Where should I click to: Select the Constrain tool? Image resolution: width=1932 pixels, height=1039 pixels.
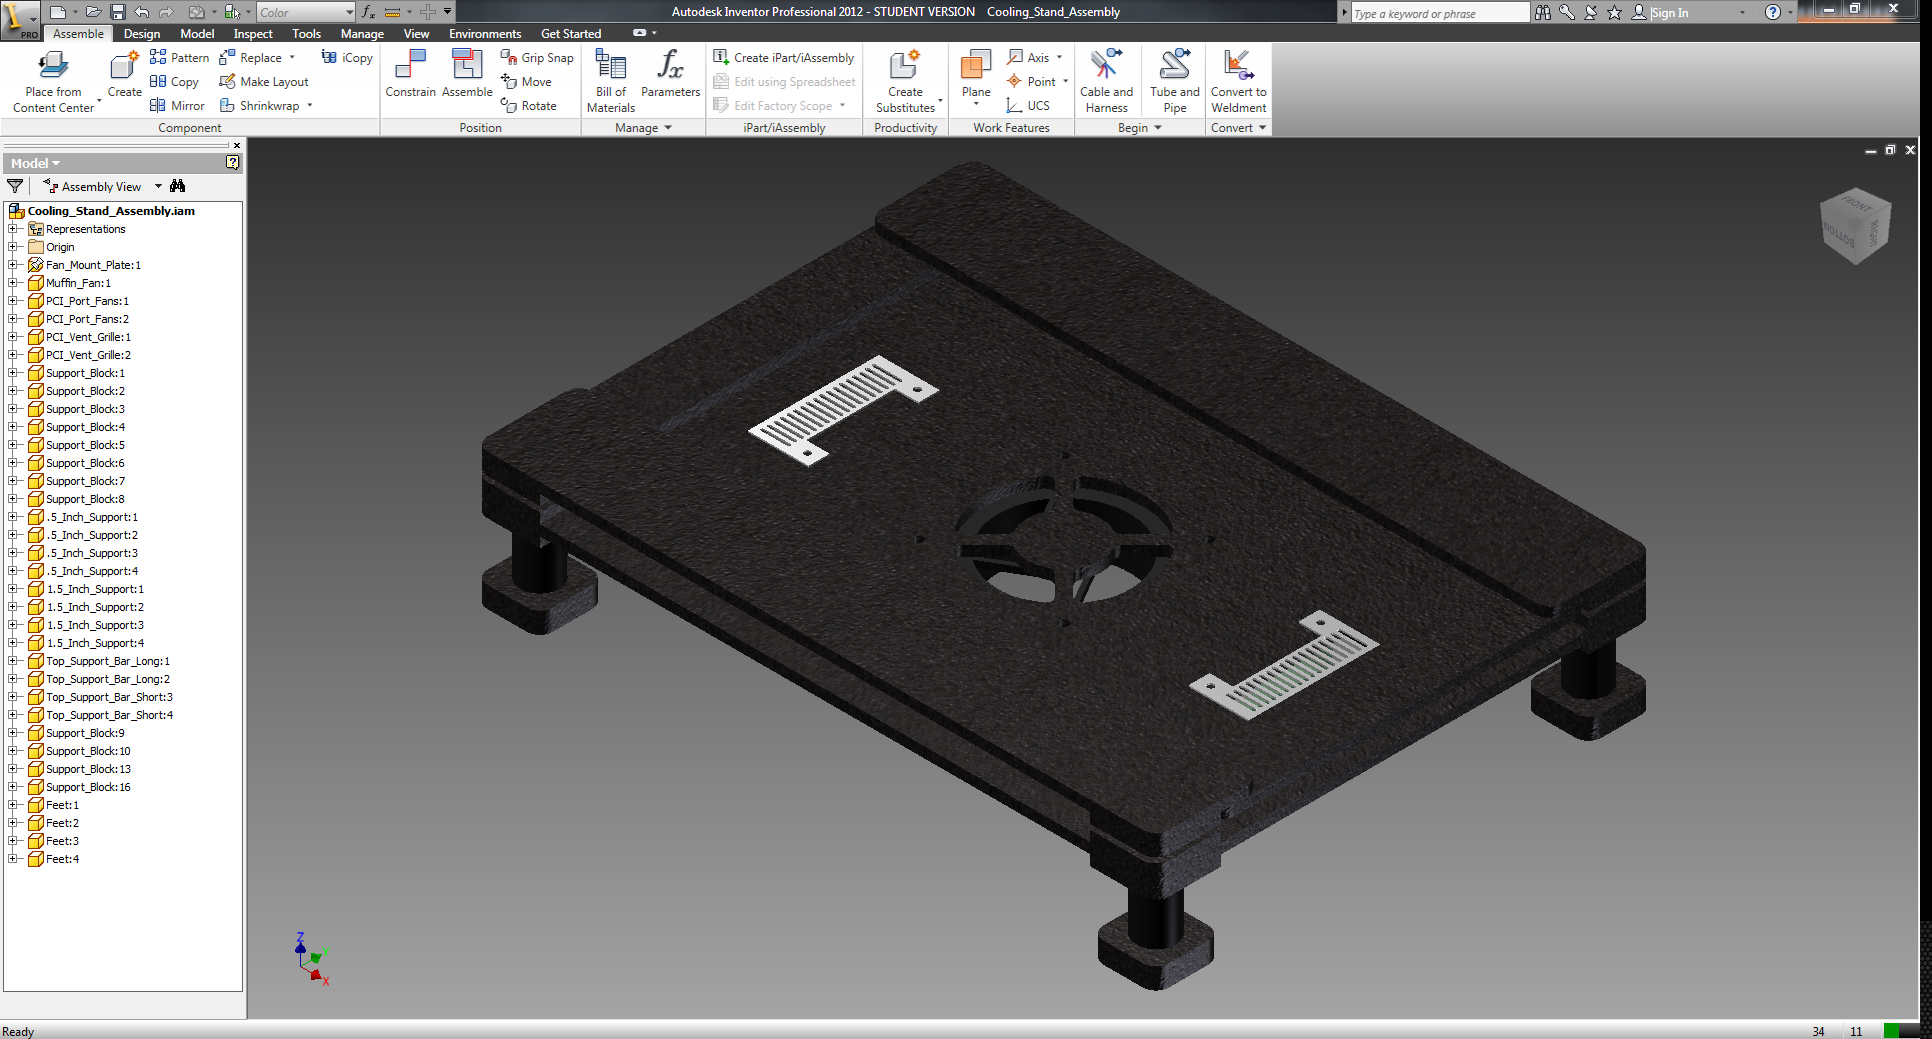[x=410, y=74]
